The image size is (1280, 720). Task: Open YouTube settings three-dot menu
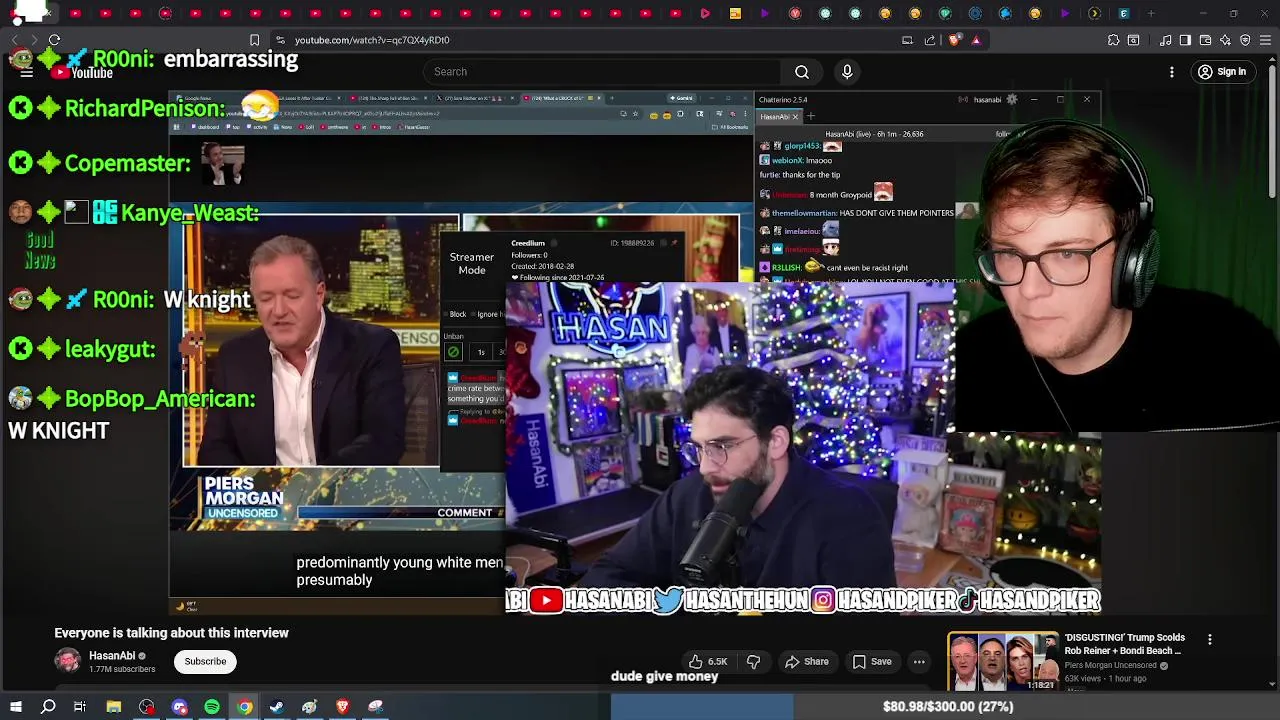click(1172, 72)
